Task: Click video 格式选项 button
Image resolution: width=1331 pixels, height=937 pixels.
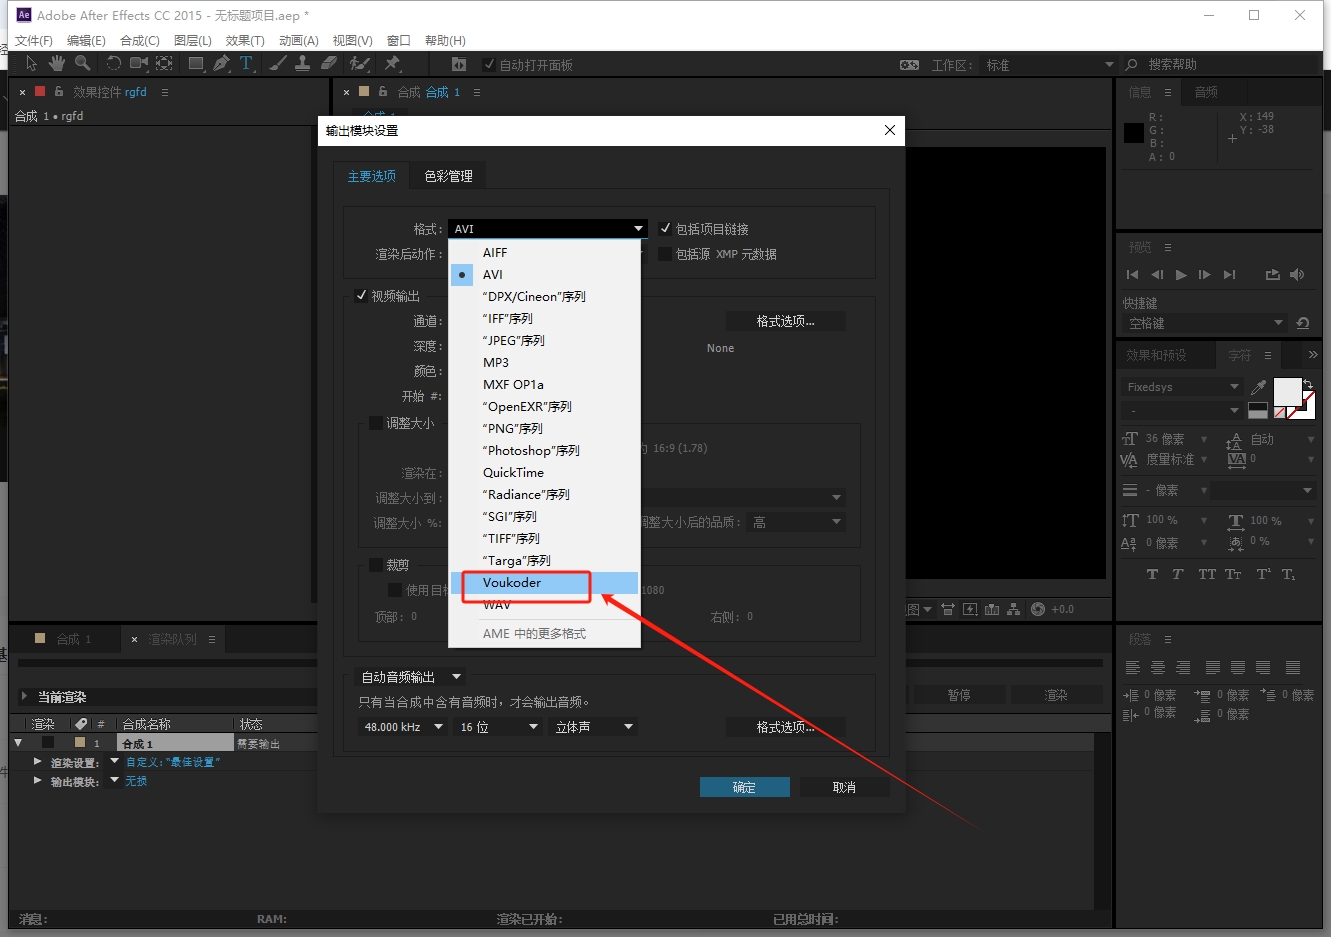Action: click(x=786, y=321)
